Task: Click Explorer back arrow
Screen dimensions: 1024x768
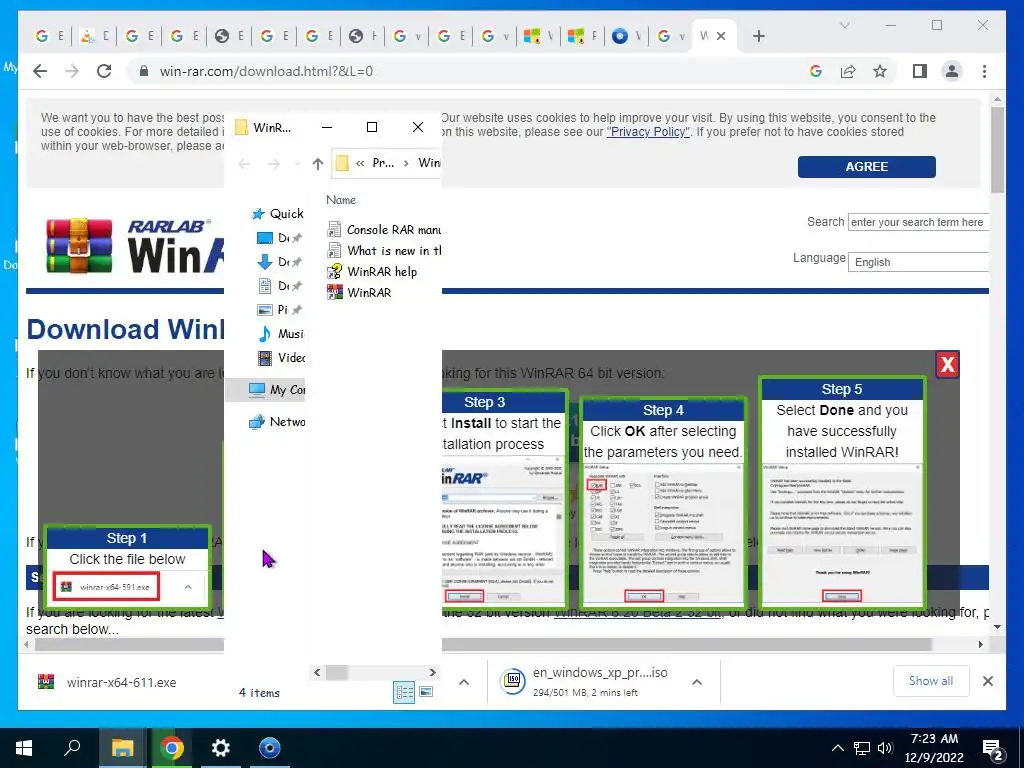Action: 244,163
